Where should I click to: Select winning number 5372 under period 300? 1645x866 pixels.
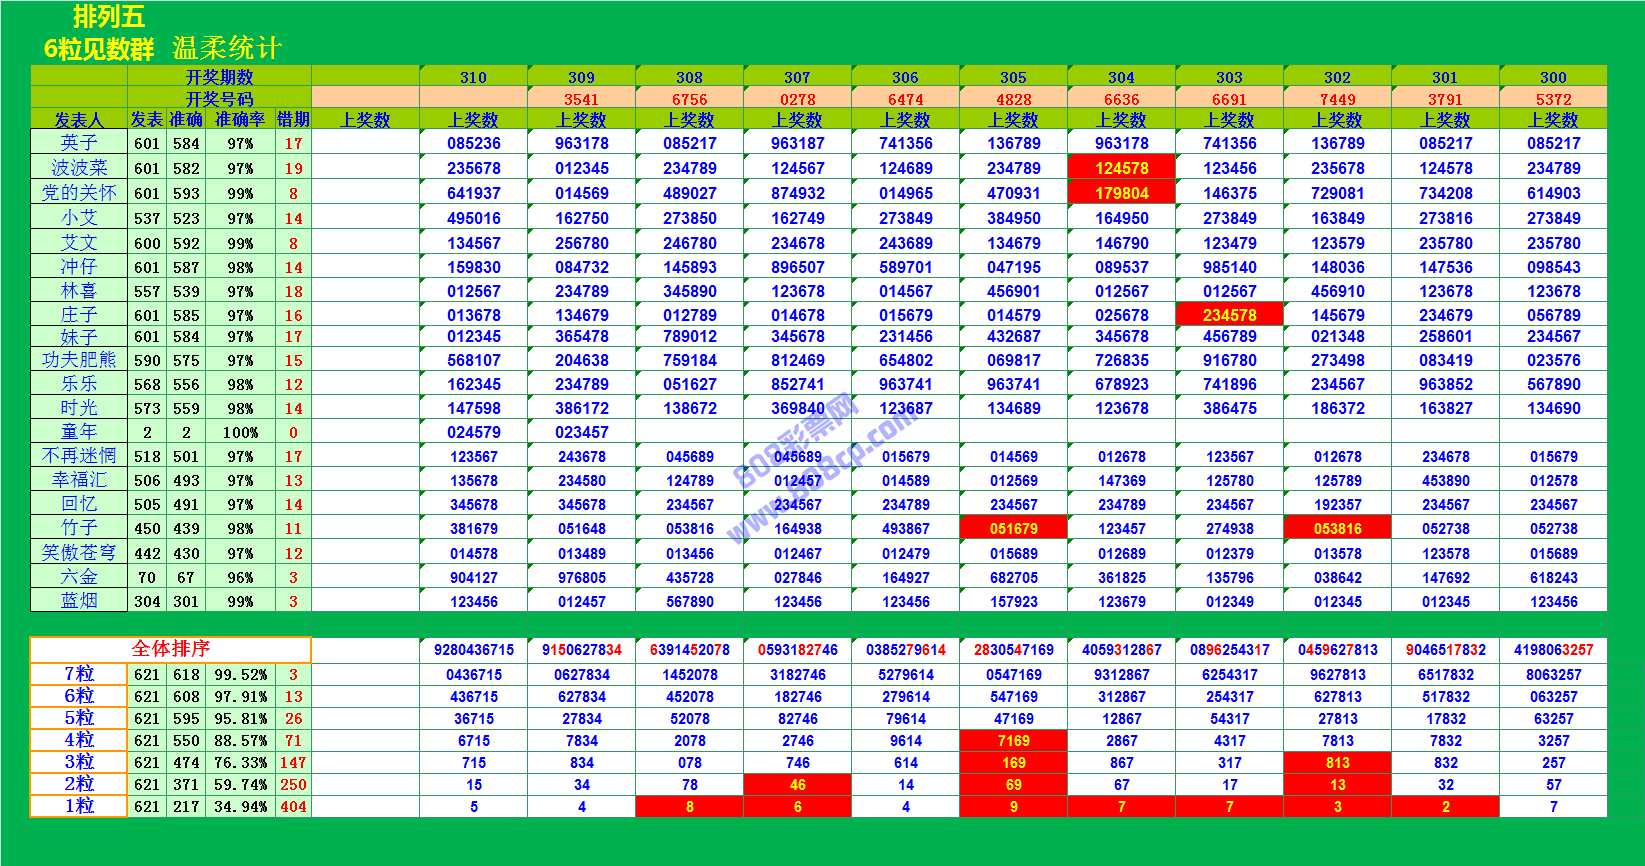pyautogui.click(x=1553, y=99)
